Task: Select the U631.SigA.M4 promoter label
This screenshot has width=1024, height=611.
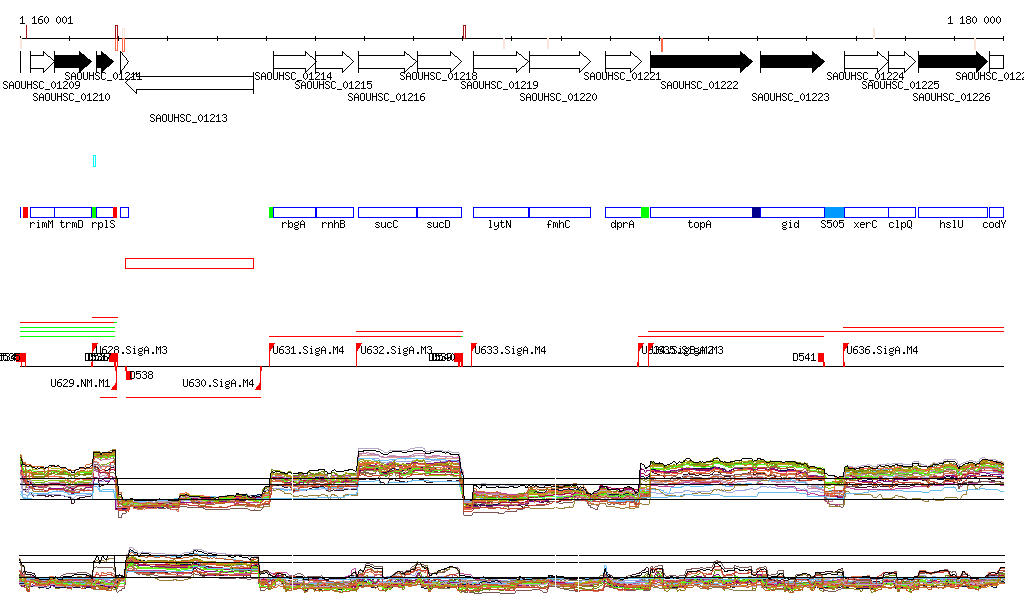Action: 308,351
